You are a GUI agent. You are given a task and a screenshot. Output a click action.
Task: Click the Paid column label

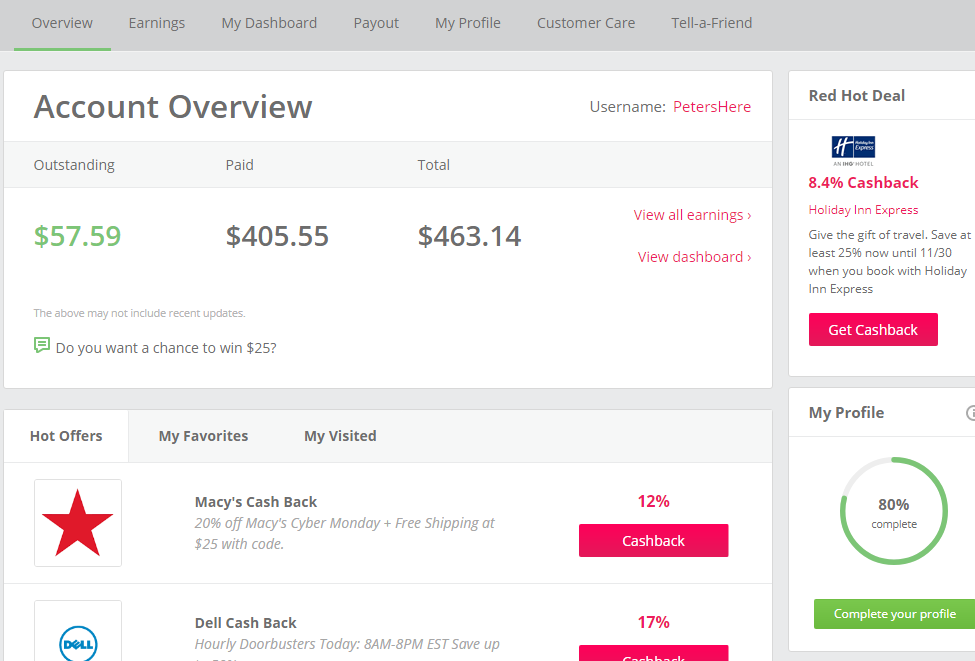[239, 165]
